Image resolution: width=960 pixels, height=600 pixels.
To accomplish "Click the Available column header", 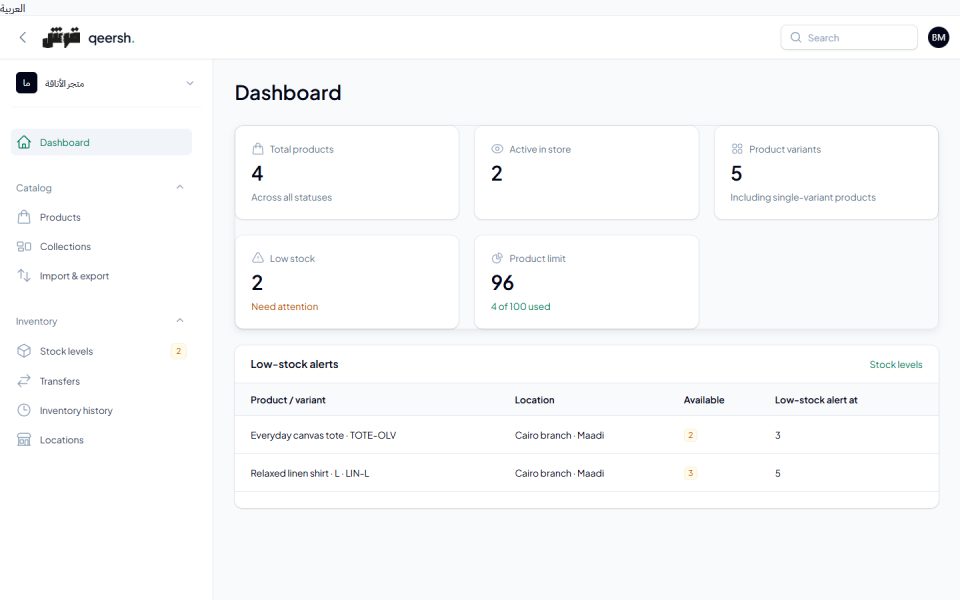I will point(704,400).
